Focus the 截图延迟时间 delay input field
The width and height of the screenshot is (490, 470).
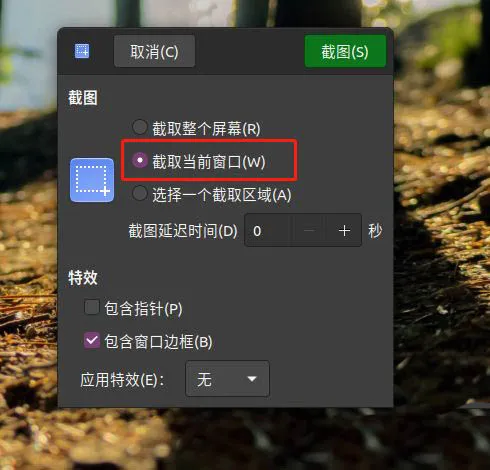tap(269, 231)
